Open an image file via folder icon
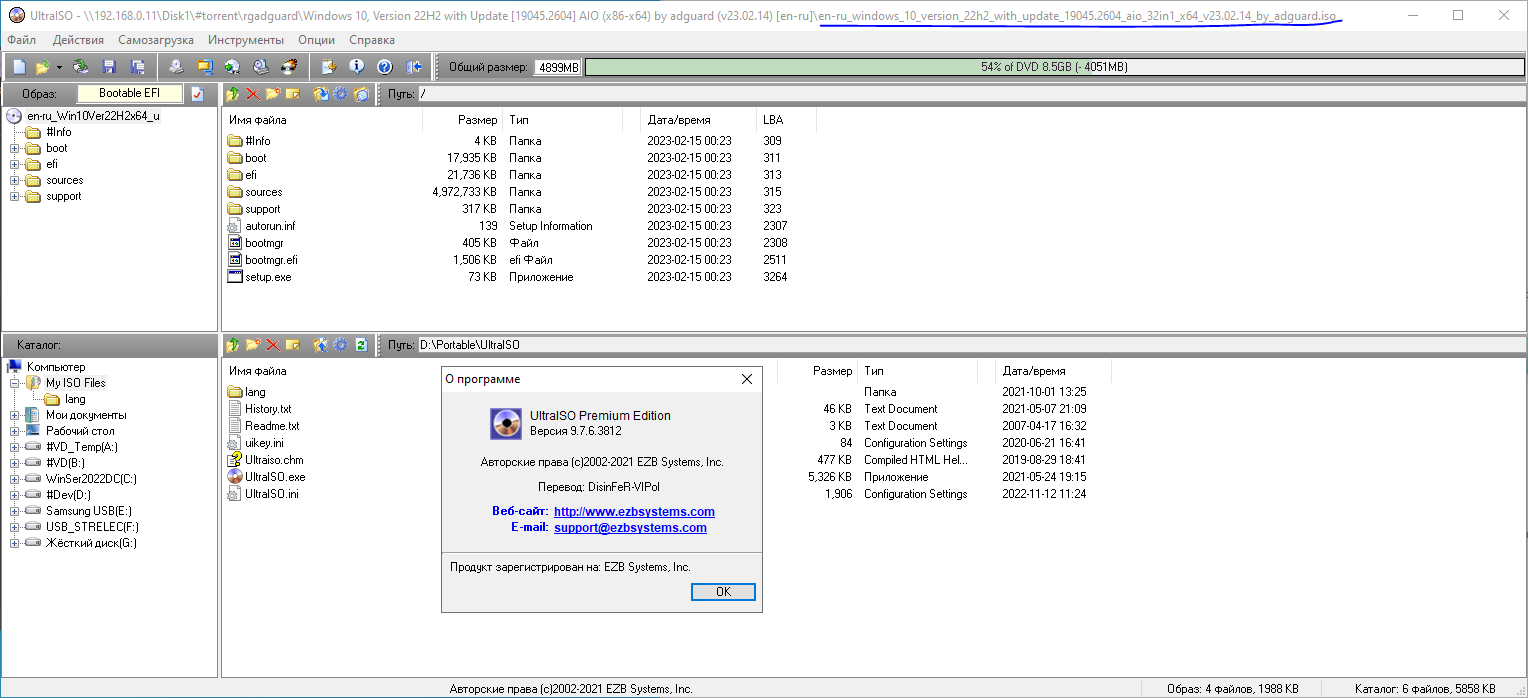The width and height of the screenshot is (1528, 698). [x=42, y=67]
